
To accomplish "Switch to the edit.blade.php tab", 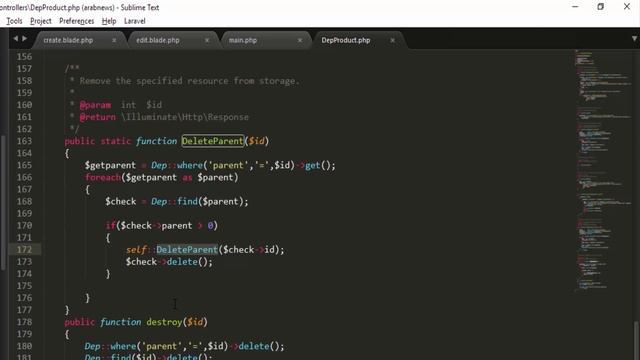I will coord(158,40).
